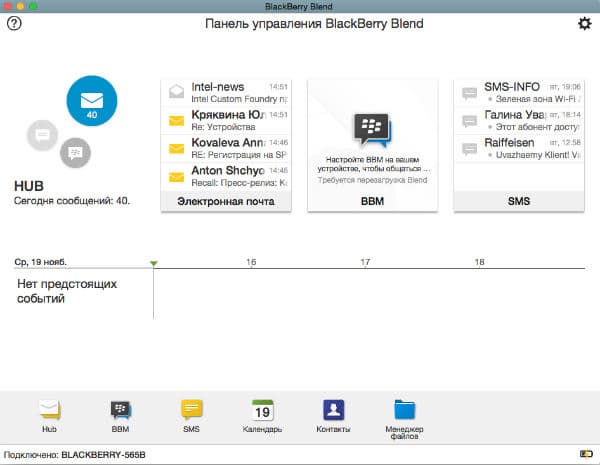Open the help question mark icon
The height and width of the screenshot is (465, 600).
point(14,23)
